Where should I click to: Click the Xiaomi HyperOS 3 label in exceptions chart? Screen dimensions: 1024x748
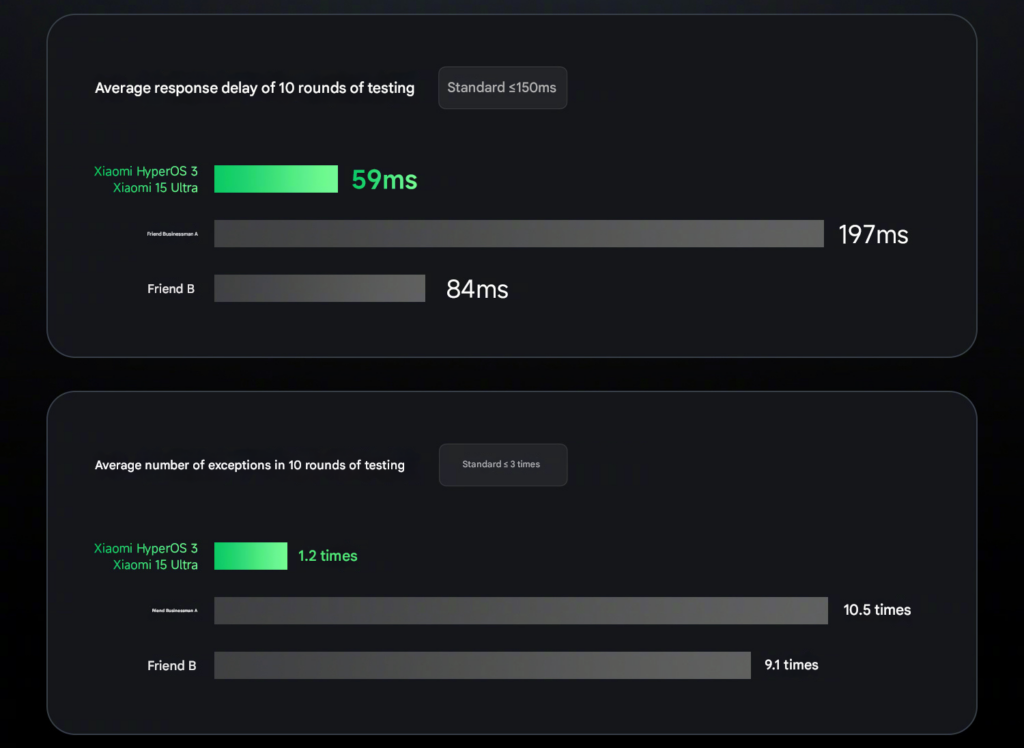[146, 548]
